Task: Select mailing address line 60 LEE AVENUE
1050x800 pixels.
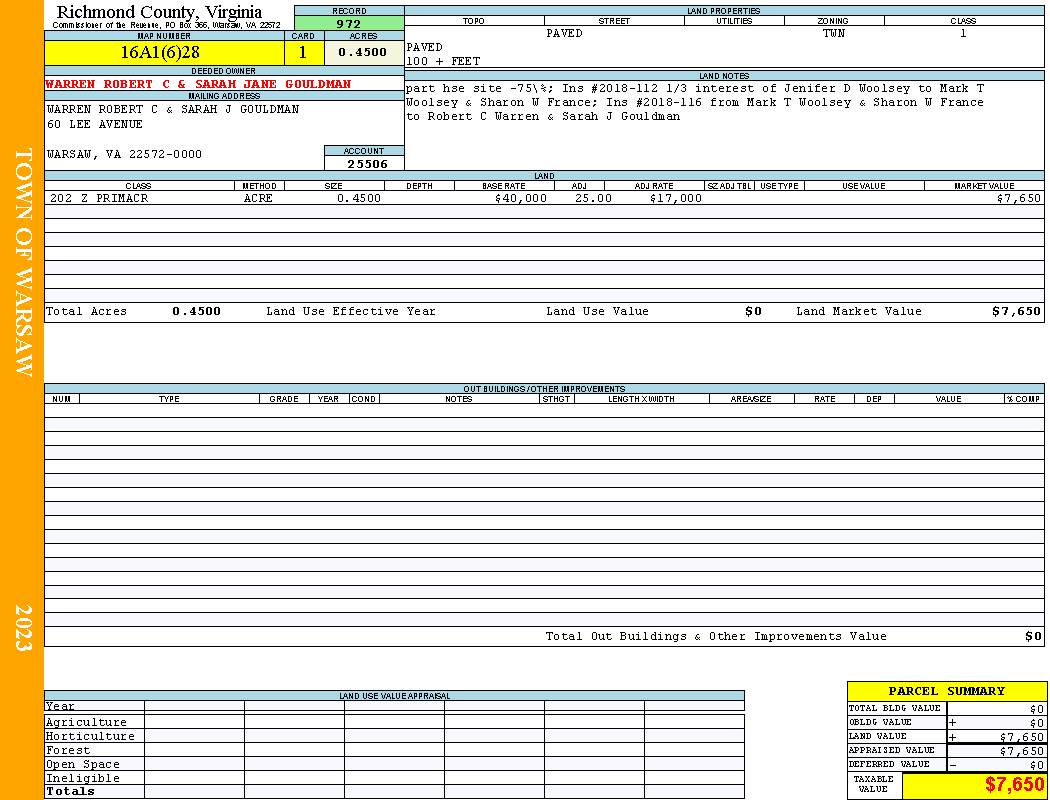Action: coord(94,125)
